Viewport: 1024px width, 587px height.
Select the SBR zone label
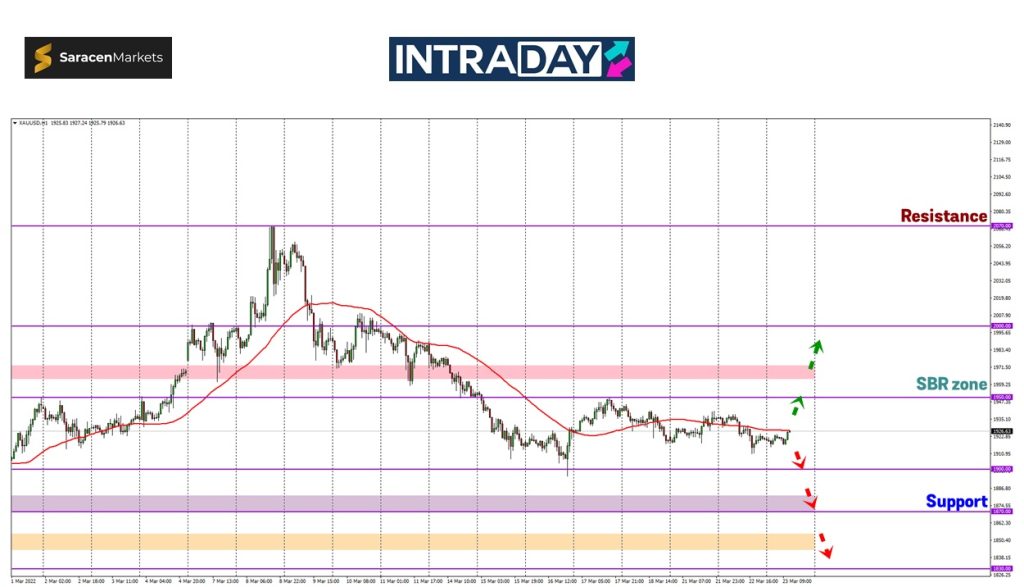pyautogui.click(x=951, y=384)
